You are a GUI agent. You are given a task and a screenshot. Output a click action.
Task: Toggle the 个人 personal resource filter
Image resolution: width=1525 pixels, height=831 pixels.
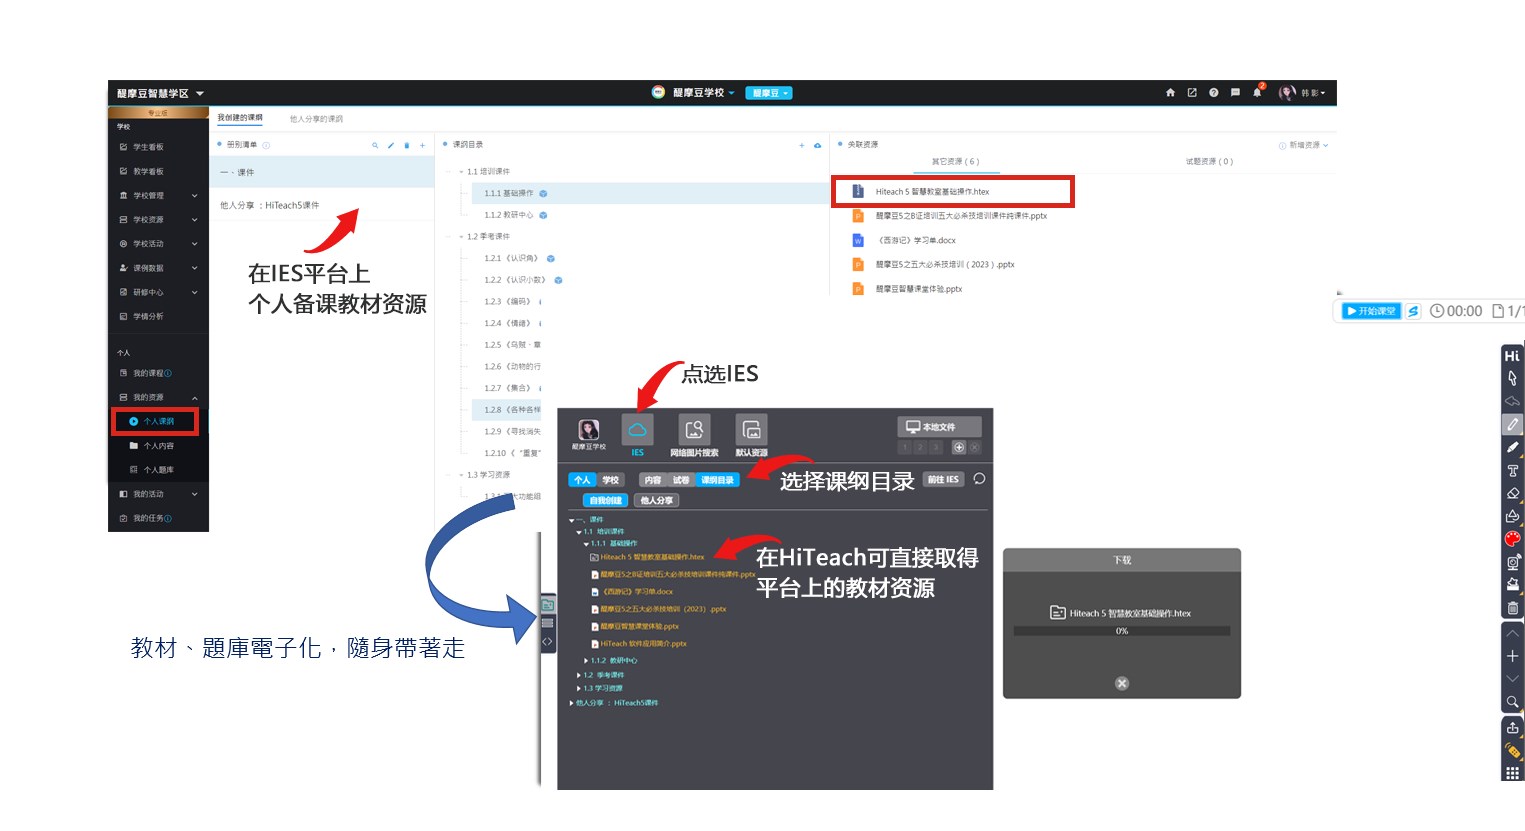coord(582,480)
